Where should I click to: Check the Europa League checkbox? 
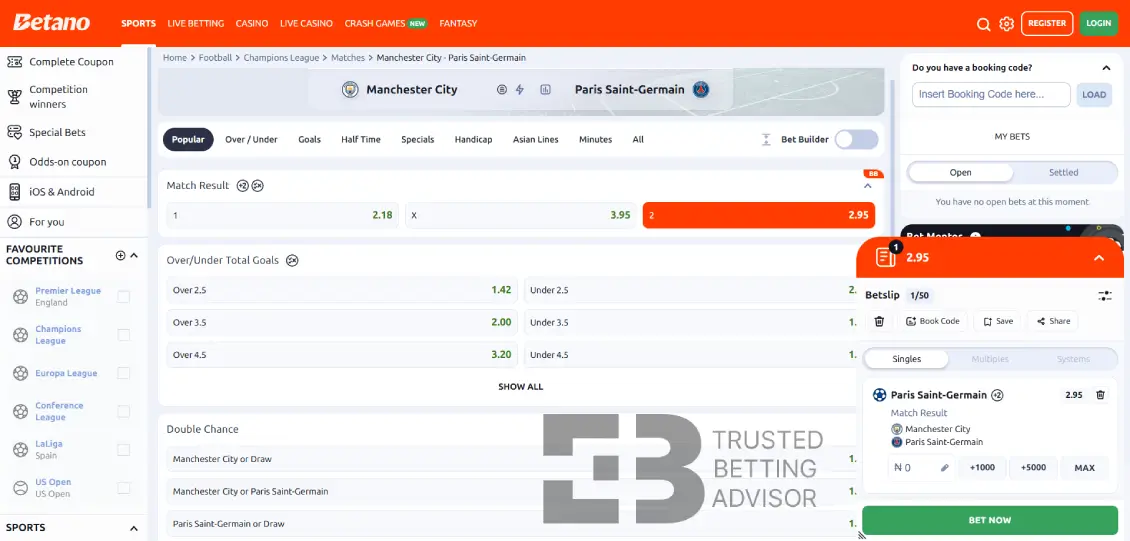coord(124,373)
